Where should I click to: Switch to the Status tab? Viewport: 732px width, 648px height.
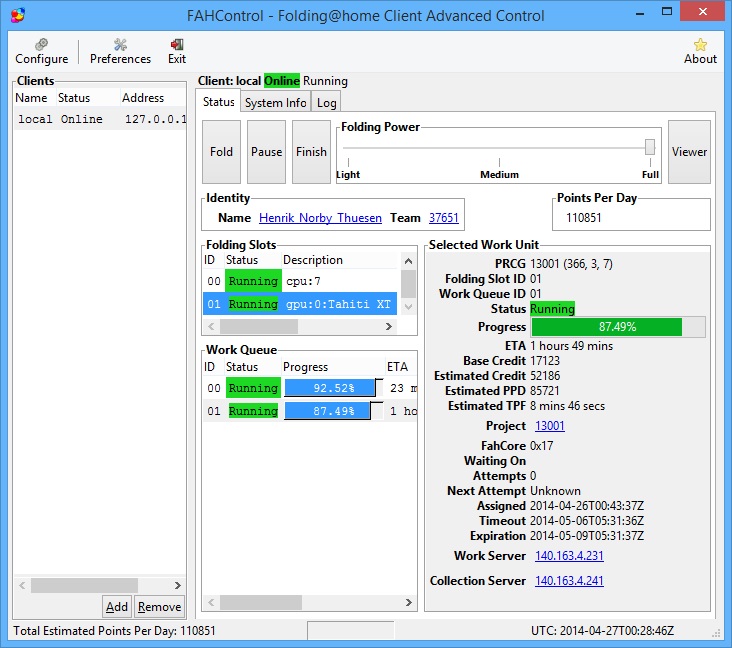pos(218,102)
